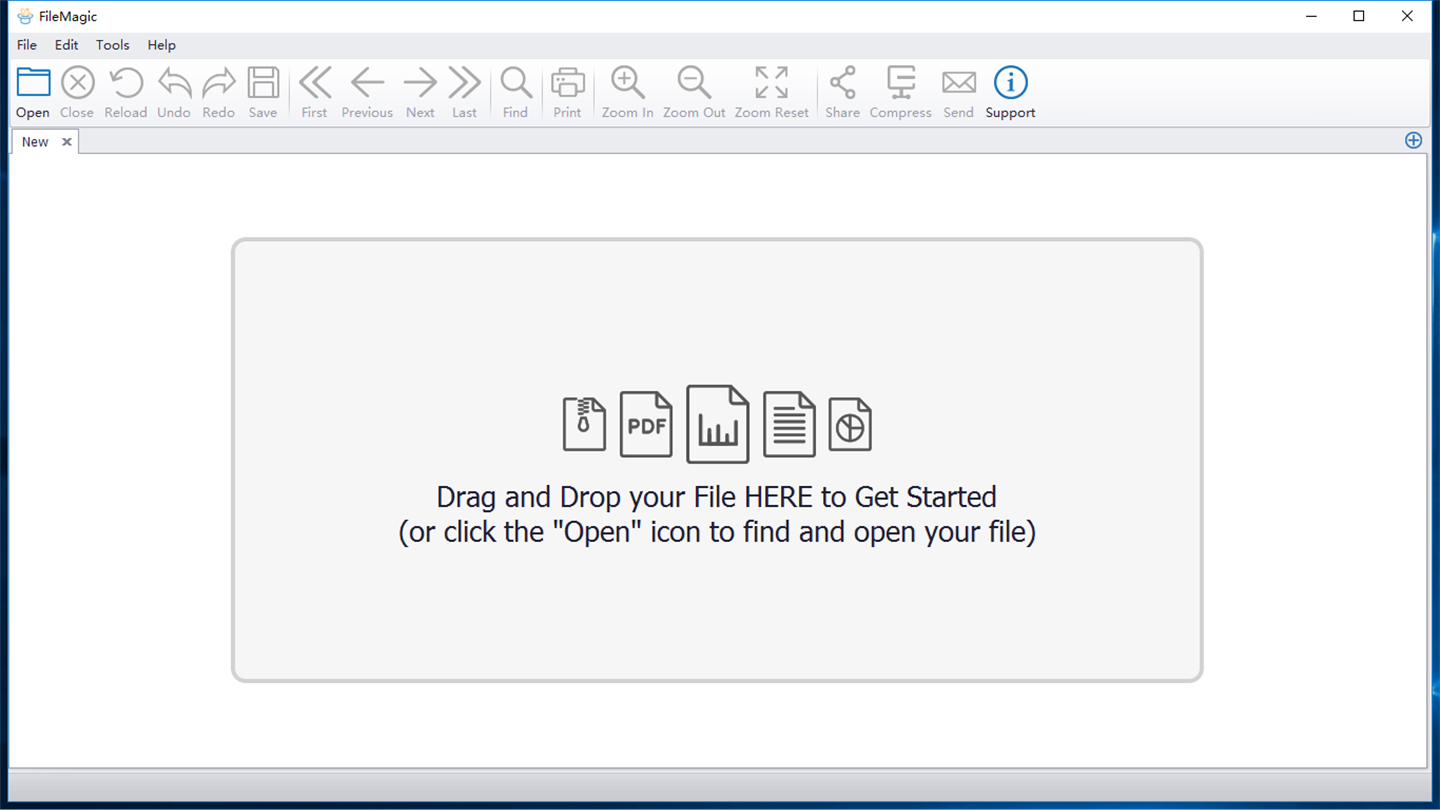Click the bar chart file icon
Viewport: 1440px width, 810px height.
[x=718, y=424]
